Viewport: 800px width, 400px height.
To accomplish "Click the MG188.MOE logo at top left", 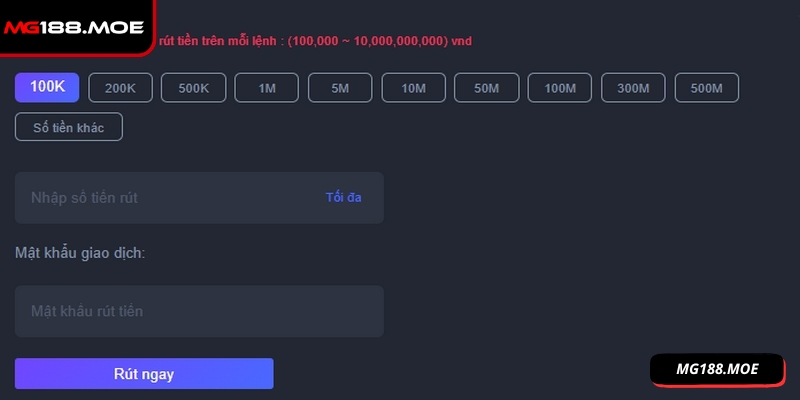I will (73, 27).
